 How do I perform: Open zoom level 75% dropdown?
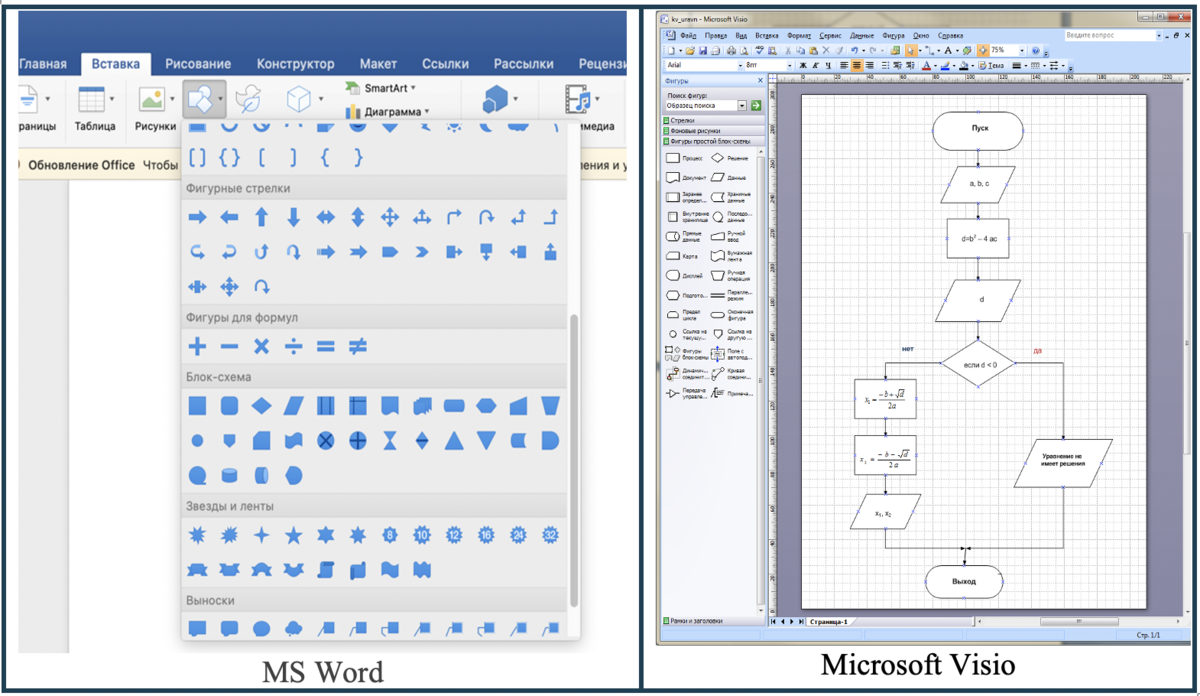click(x=1022, y=51)
